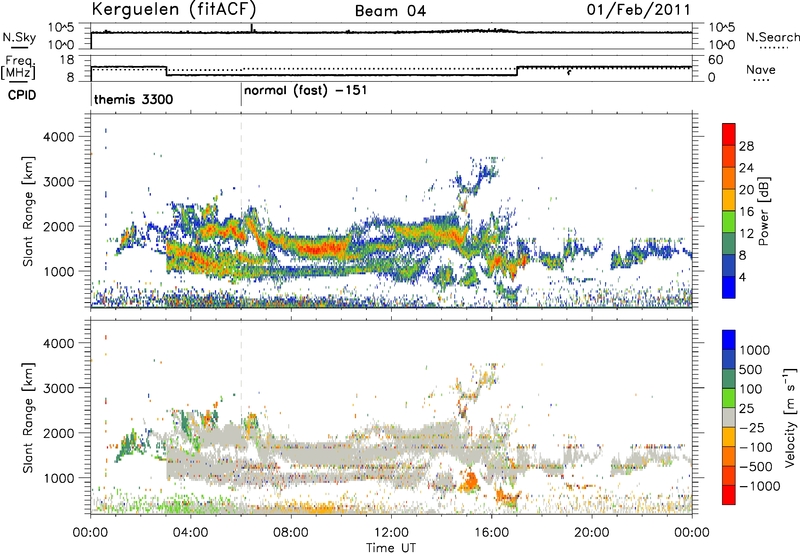Click the 'N.Search' legend label
This screenshot has width=800, height=554.
tap(772, 37)
